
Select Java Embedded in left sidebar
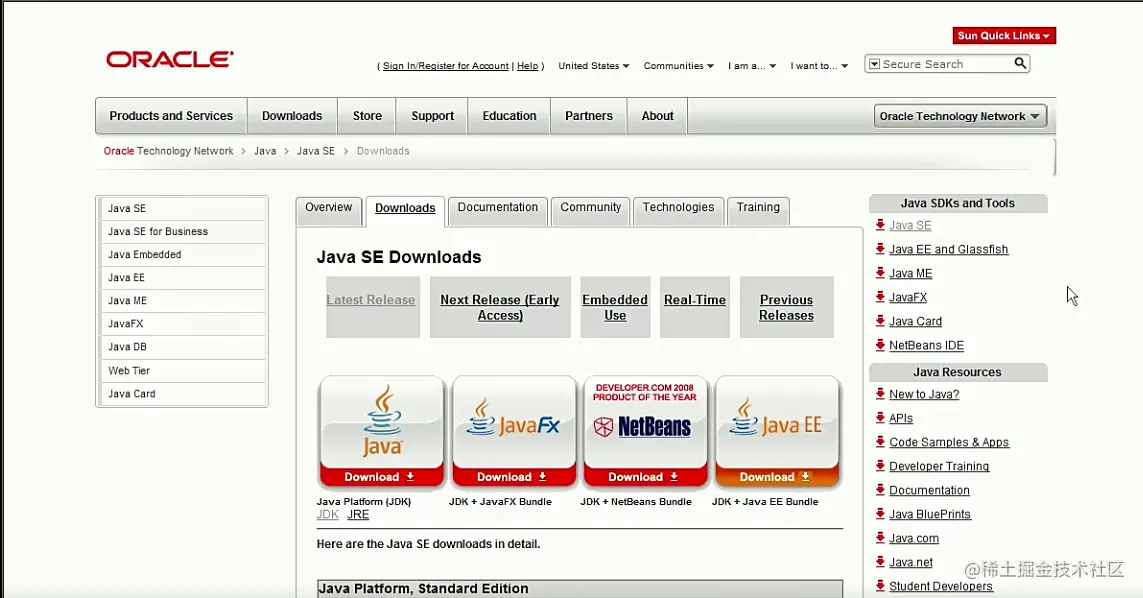182,255
